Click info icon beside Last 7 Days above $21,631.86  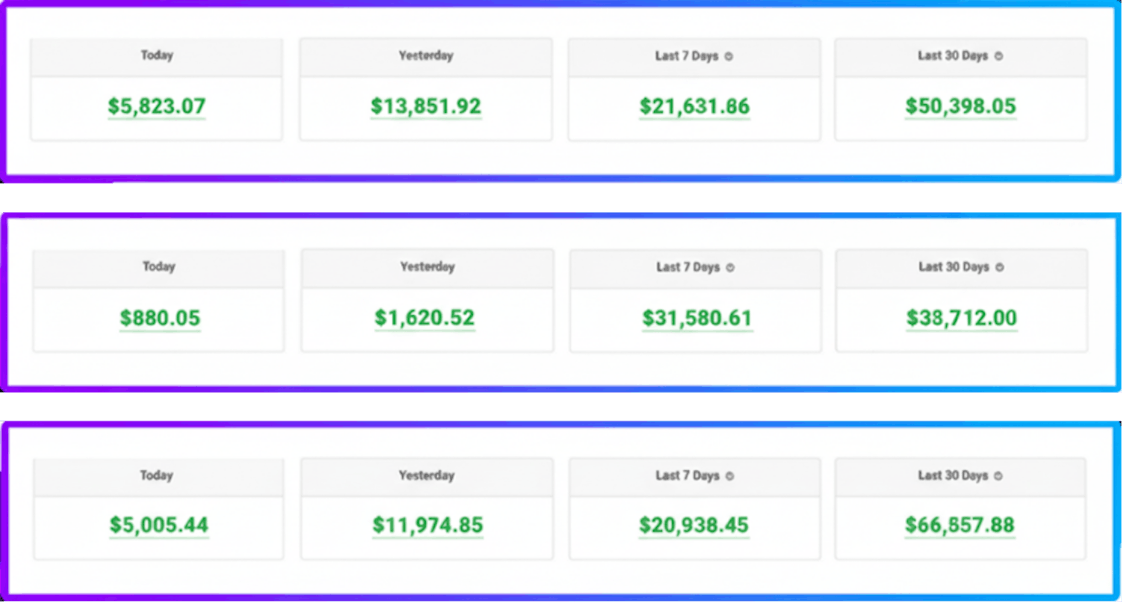(x=729, y=57)
